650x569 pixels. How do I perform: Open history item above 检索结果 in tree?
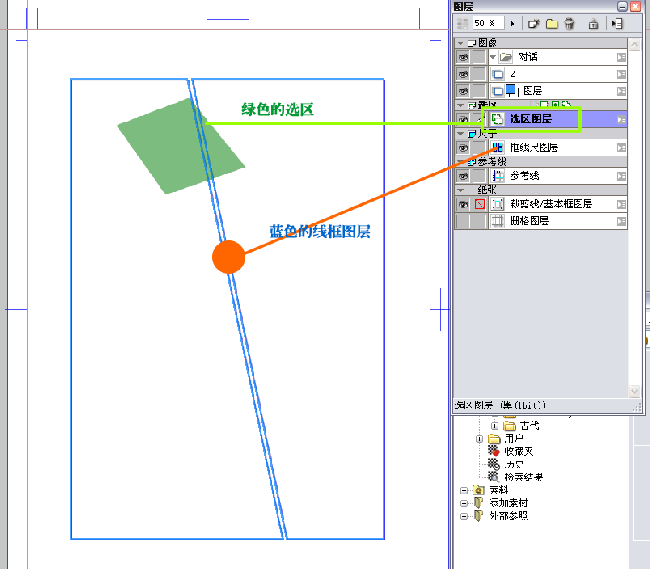(x=514, y=464)
